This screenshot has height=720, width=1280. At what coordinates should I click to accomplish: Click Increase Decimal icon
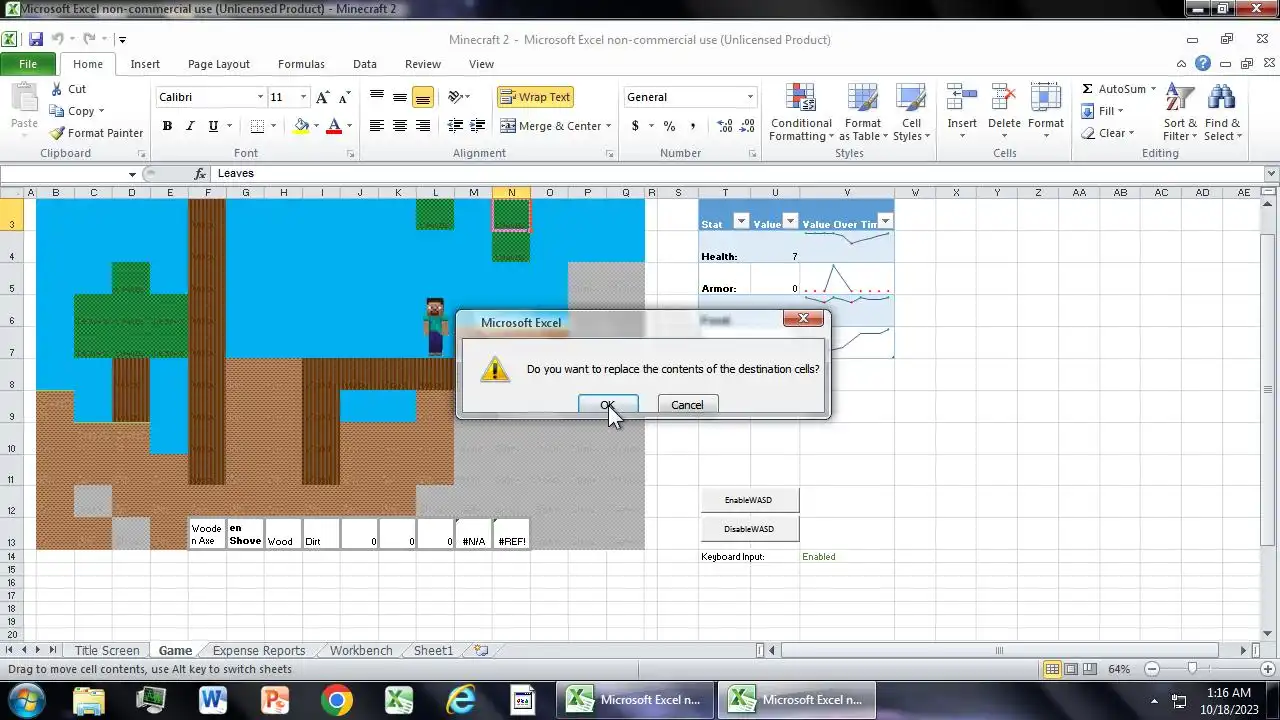[725, 126]
